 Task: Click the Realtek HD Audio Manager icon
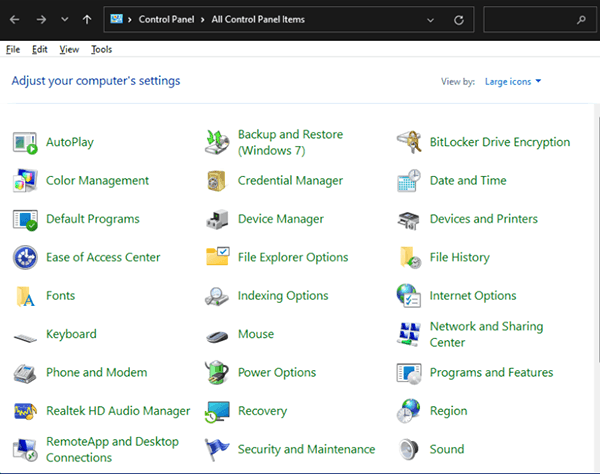25,411
